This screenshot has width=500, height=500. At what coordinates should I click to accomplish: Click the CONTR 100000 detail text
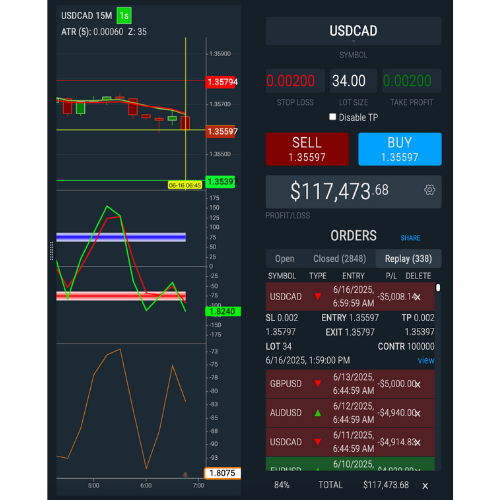point(406,347)
